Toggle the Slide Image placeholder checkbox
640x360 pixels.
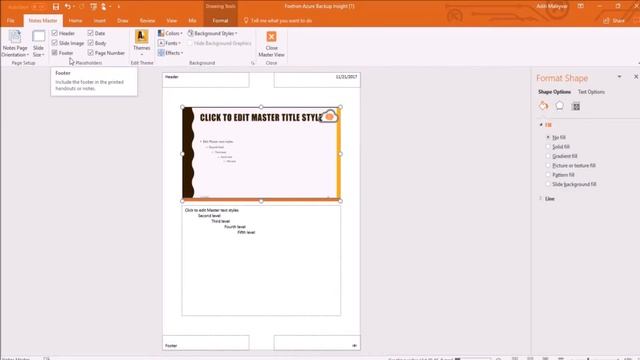tap(55, 43)
